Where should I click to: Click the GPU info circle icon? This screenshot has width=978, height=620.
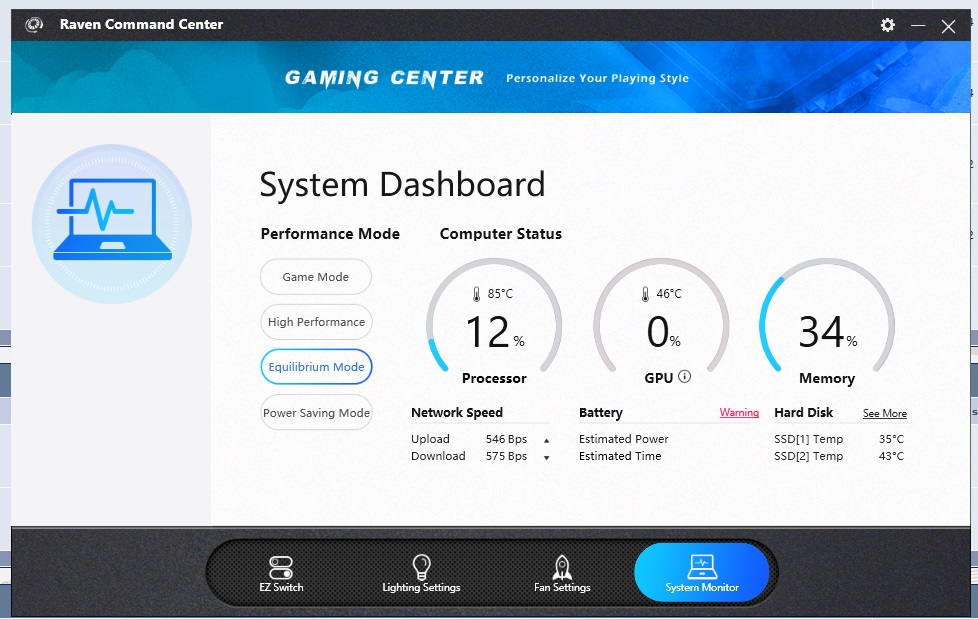pyautogui.click(x=685, y=377)
